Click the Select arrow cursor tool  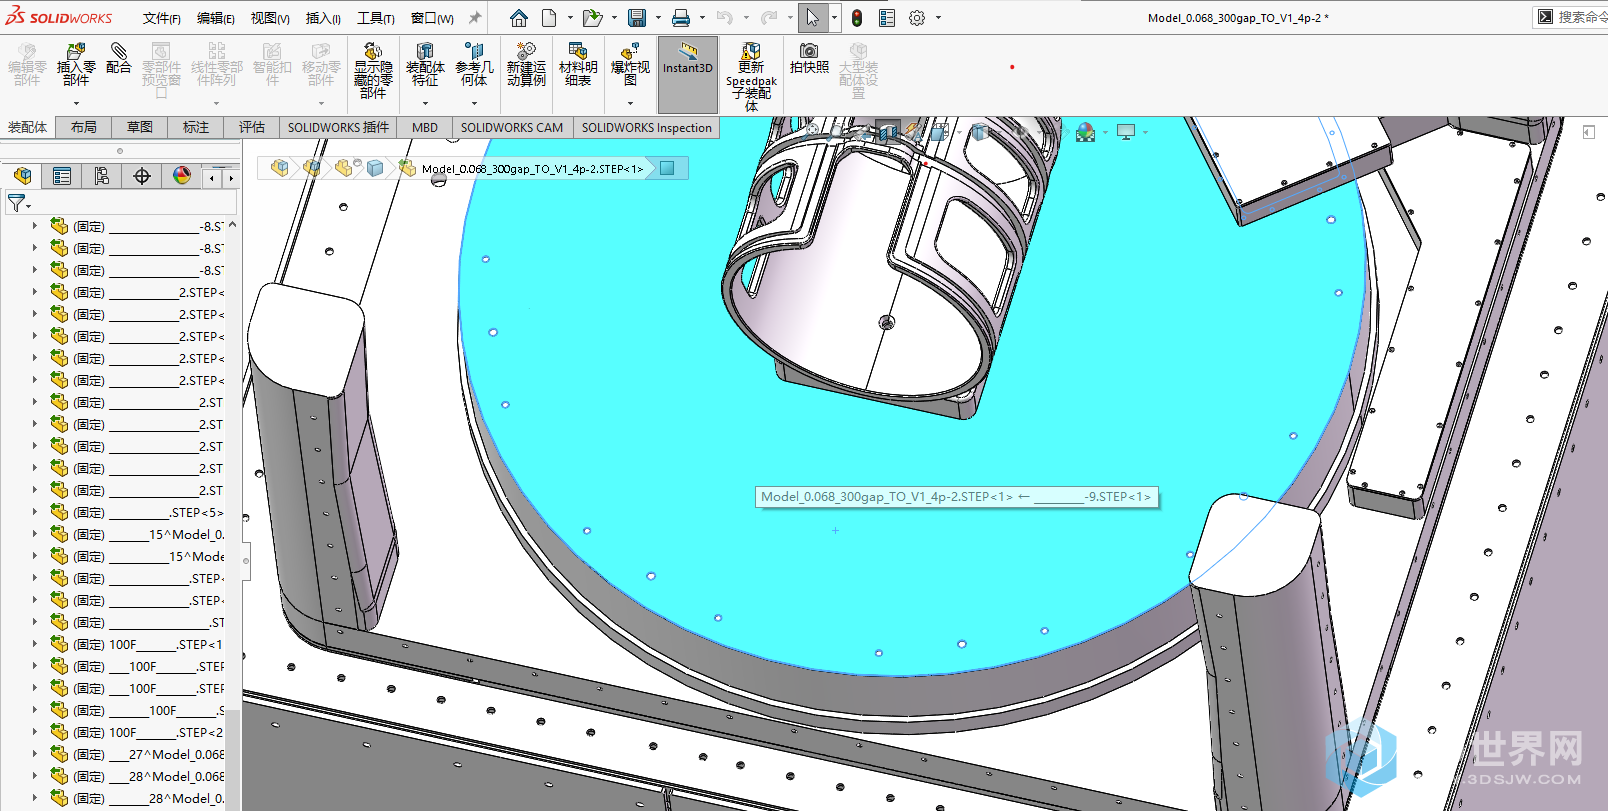click(813, 18)
